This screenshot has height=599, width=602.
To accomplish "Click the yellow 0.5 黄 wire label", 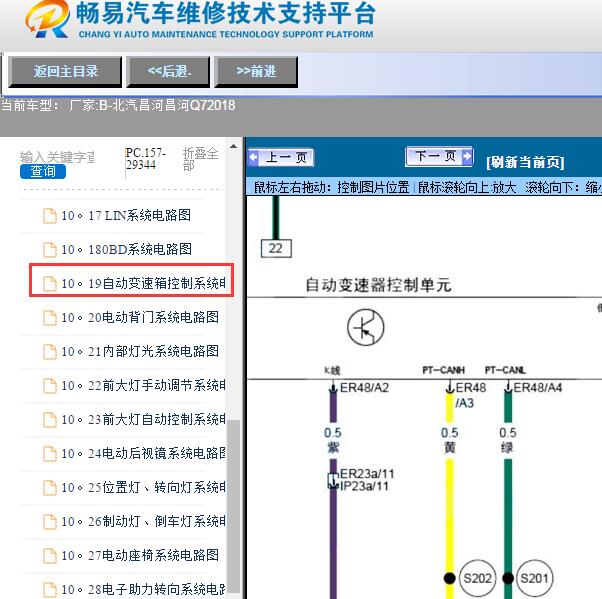I will [449, 440].
